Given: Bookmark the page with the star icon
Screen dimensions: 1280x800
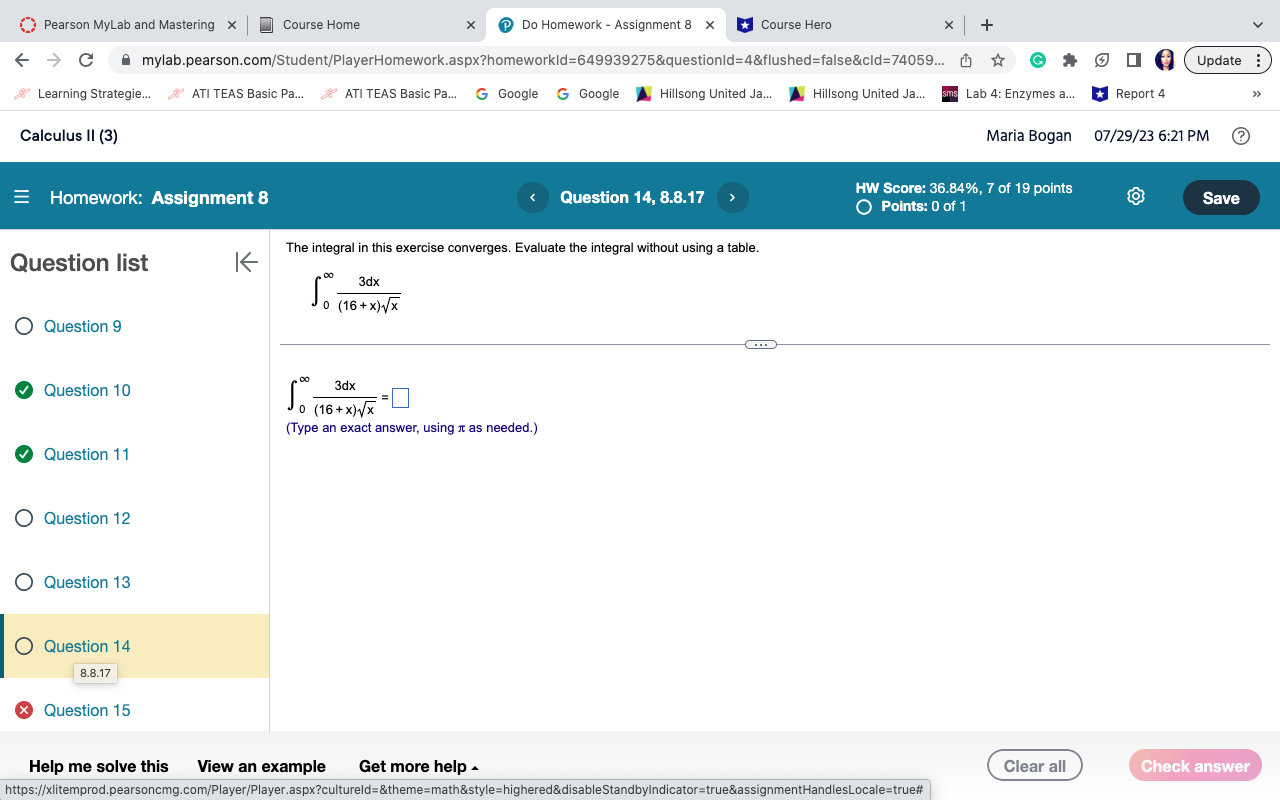Looking at the screenshot, I should click(997, 60).
